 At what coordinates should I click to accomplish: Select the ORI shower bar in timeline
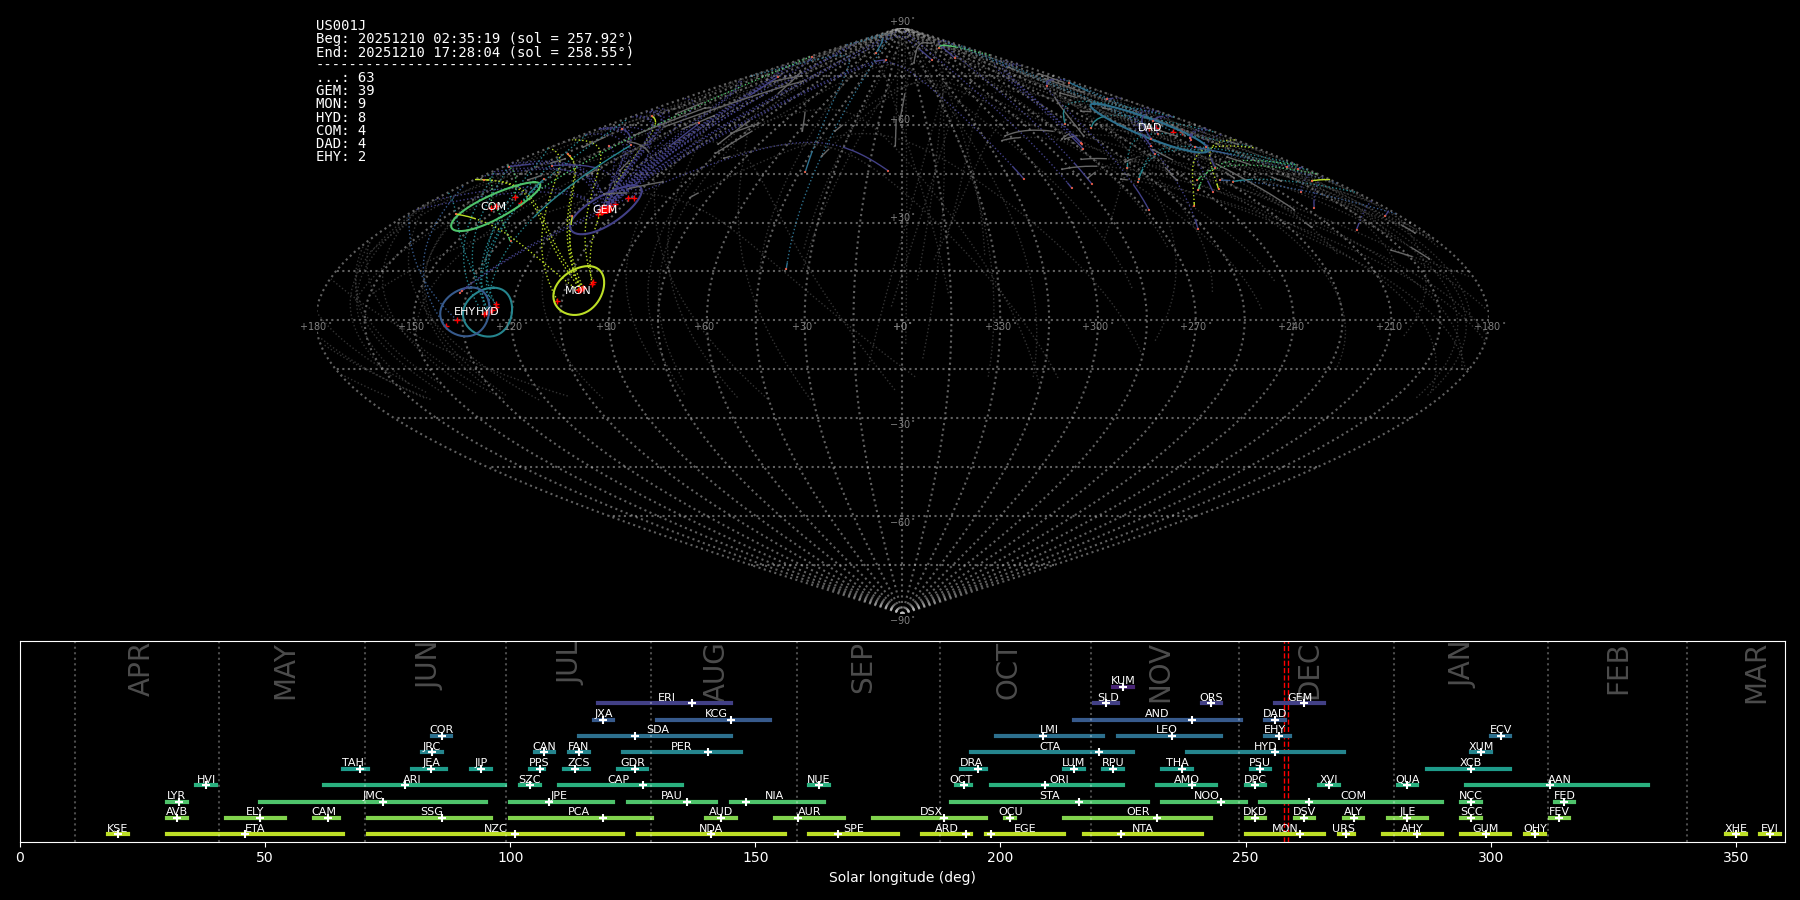click(1056, 785)
